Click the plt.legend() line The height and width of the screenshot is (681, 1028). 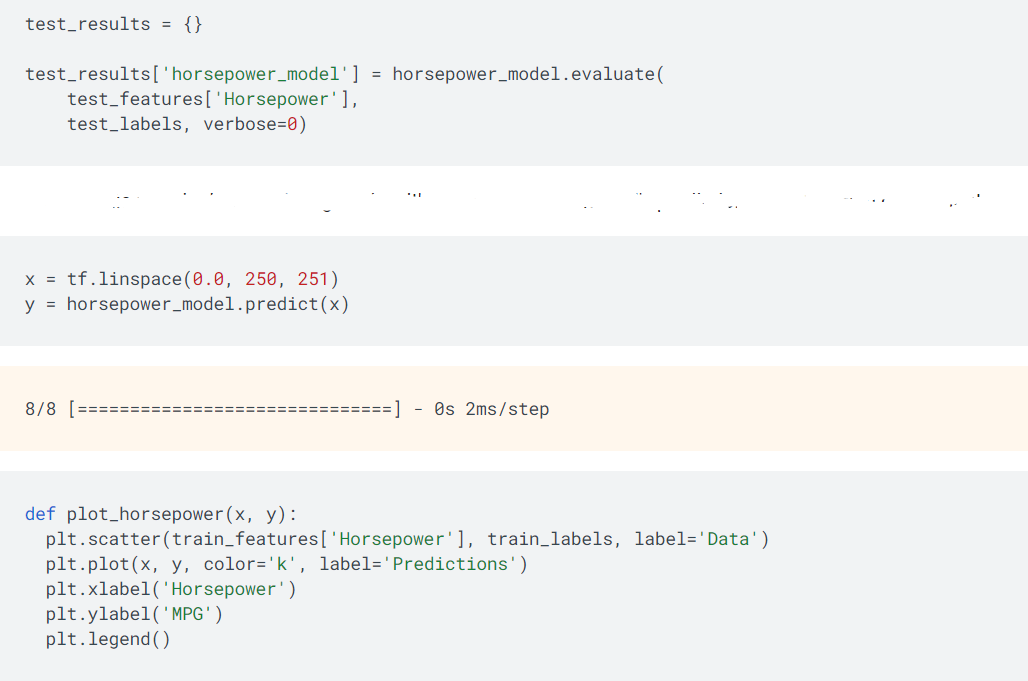point(108,639)
